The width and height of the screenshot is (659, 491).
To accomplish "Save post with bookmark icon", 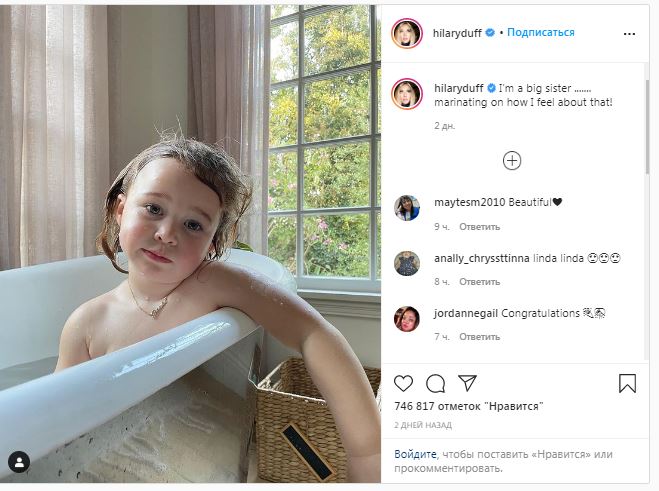I will (x=627, y=383).
